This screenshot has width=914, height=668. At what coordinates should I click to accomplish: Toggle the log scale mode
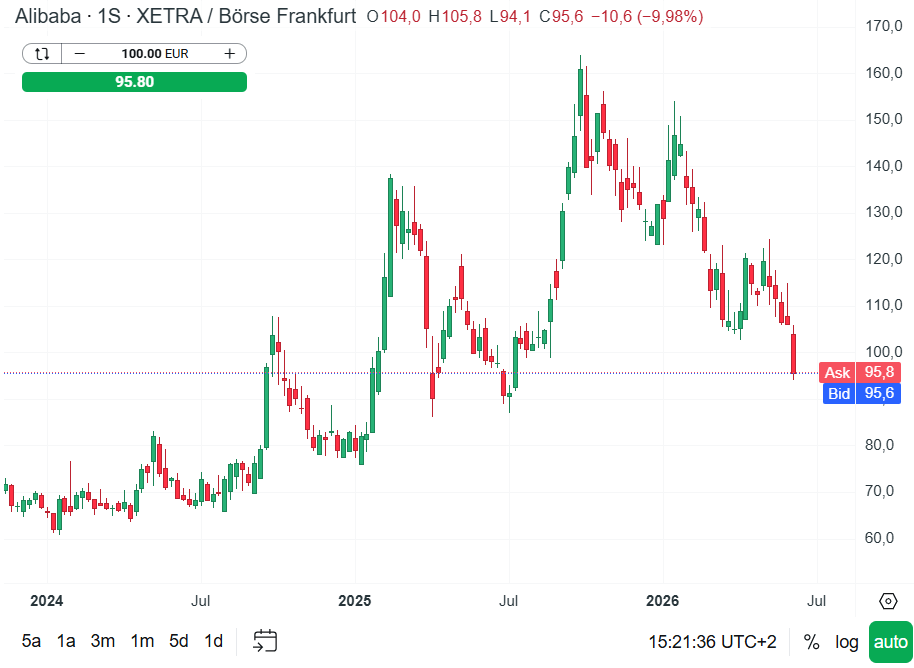(846, 642)
